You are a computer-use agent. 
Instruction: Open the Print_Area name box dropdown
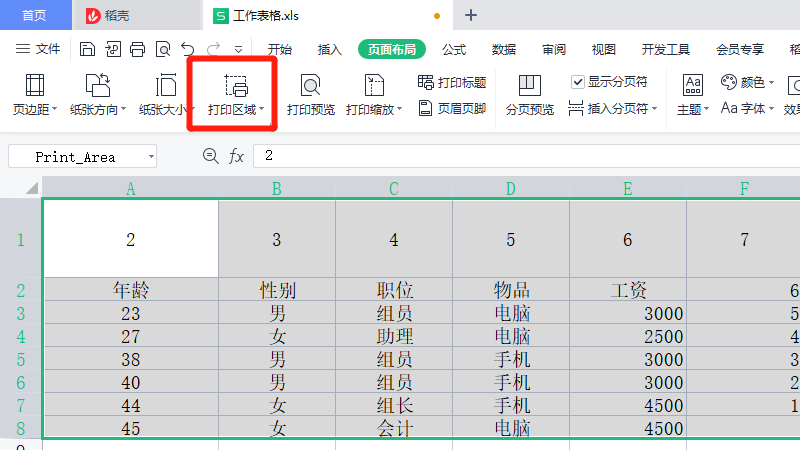pyautogui.click(x=150, y=157)
